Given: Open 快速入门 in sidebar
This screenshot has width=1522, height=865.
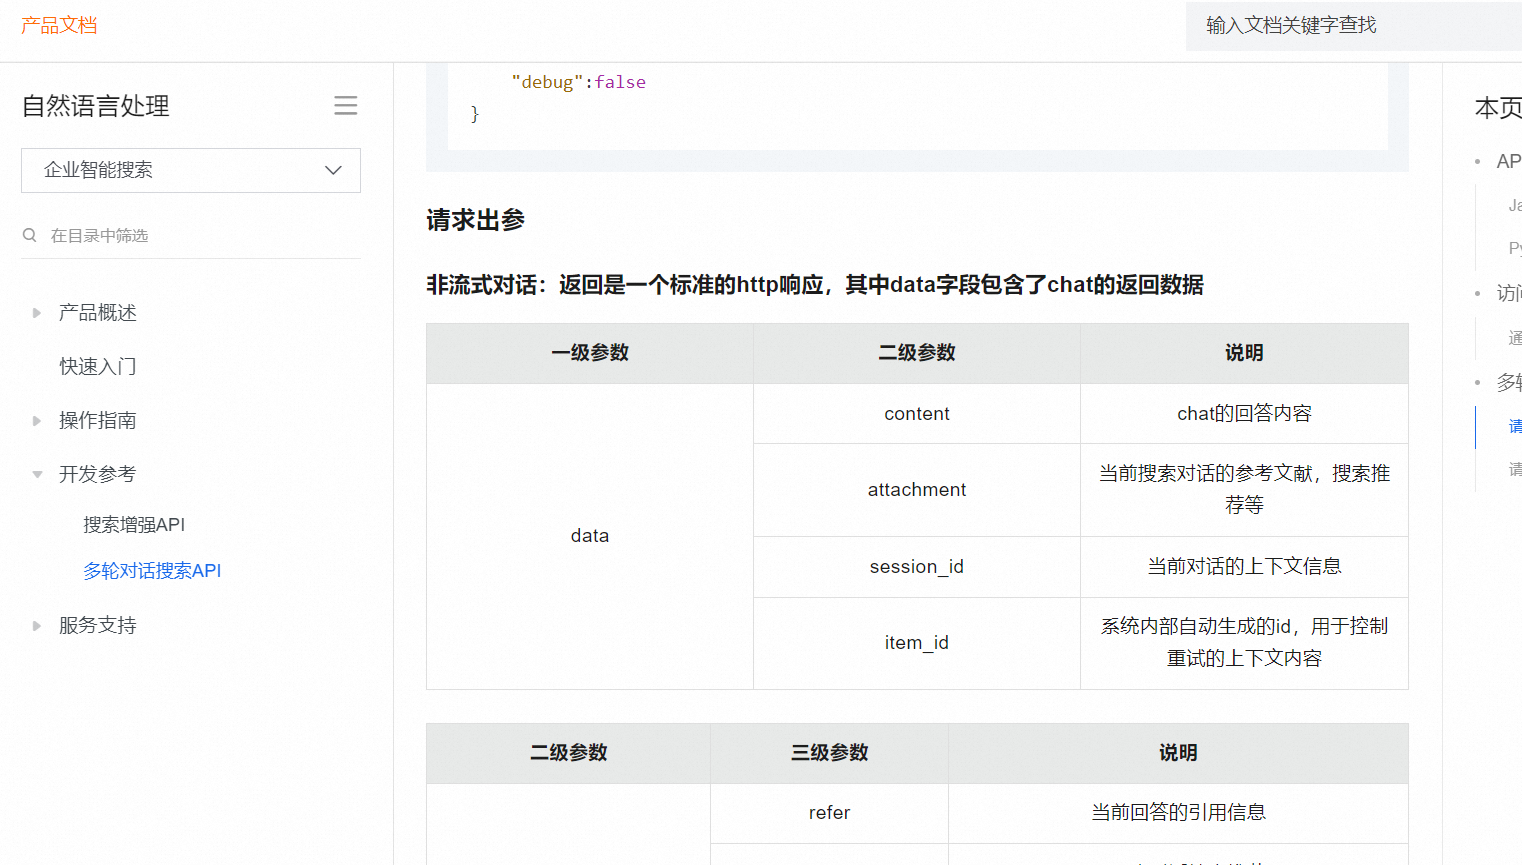Looking at the screenshot, I should (98, 367).
